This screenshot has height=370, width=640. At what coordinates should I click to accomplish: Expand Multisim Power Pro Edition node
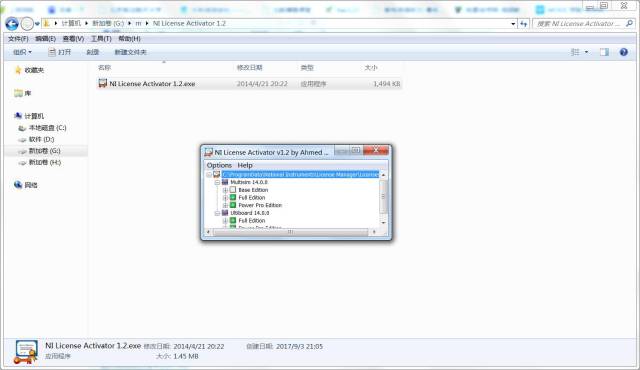pyautogui.click(x=225, y=205)
